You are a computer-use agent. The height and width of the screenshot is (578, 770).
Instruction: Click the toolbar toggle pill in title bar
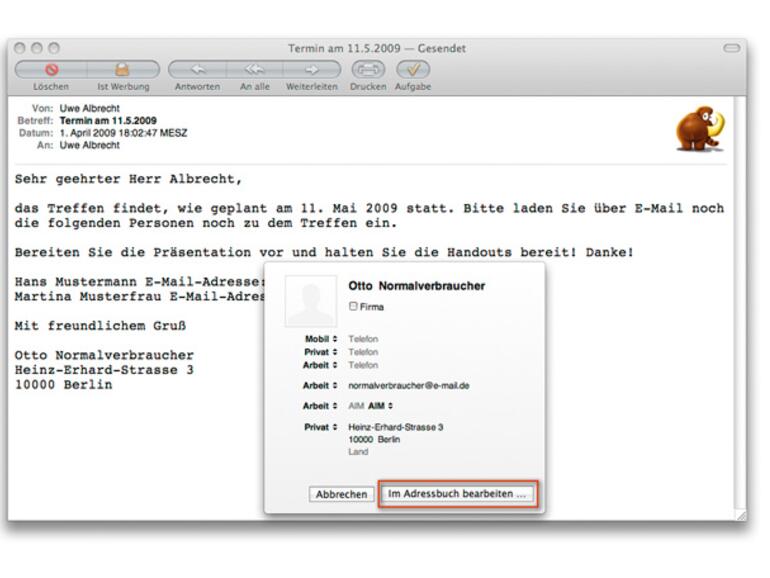(x=732, y=48)
